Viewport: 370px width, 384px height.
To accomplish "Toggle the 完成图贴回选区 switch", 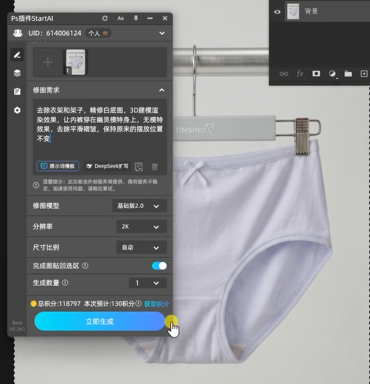I will (x=159, y=266).
